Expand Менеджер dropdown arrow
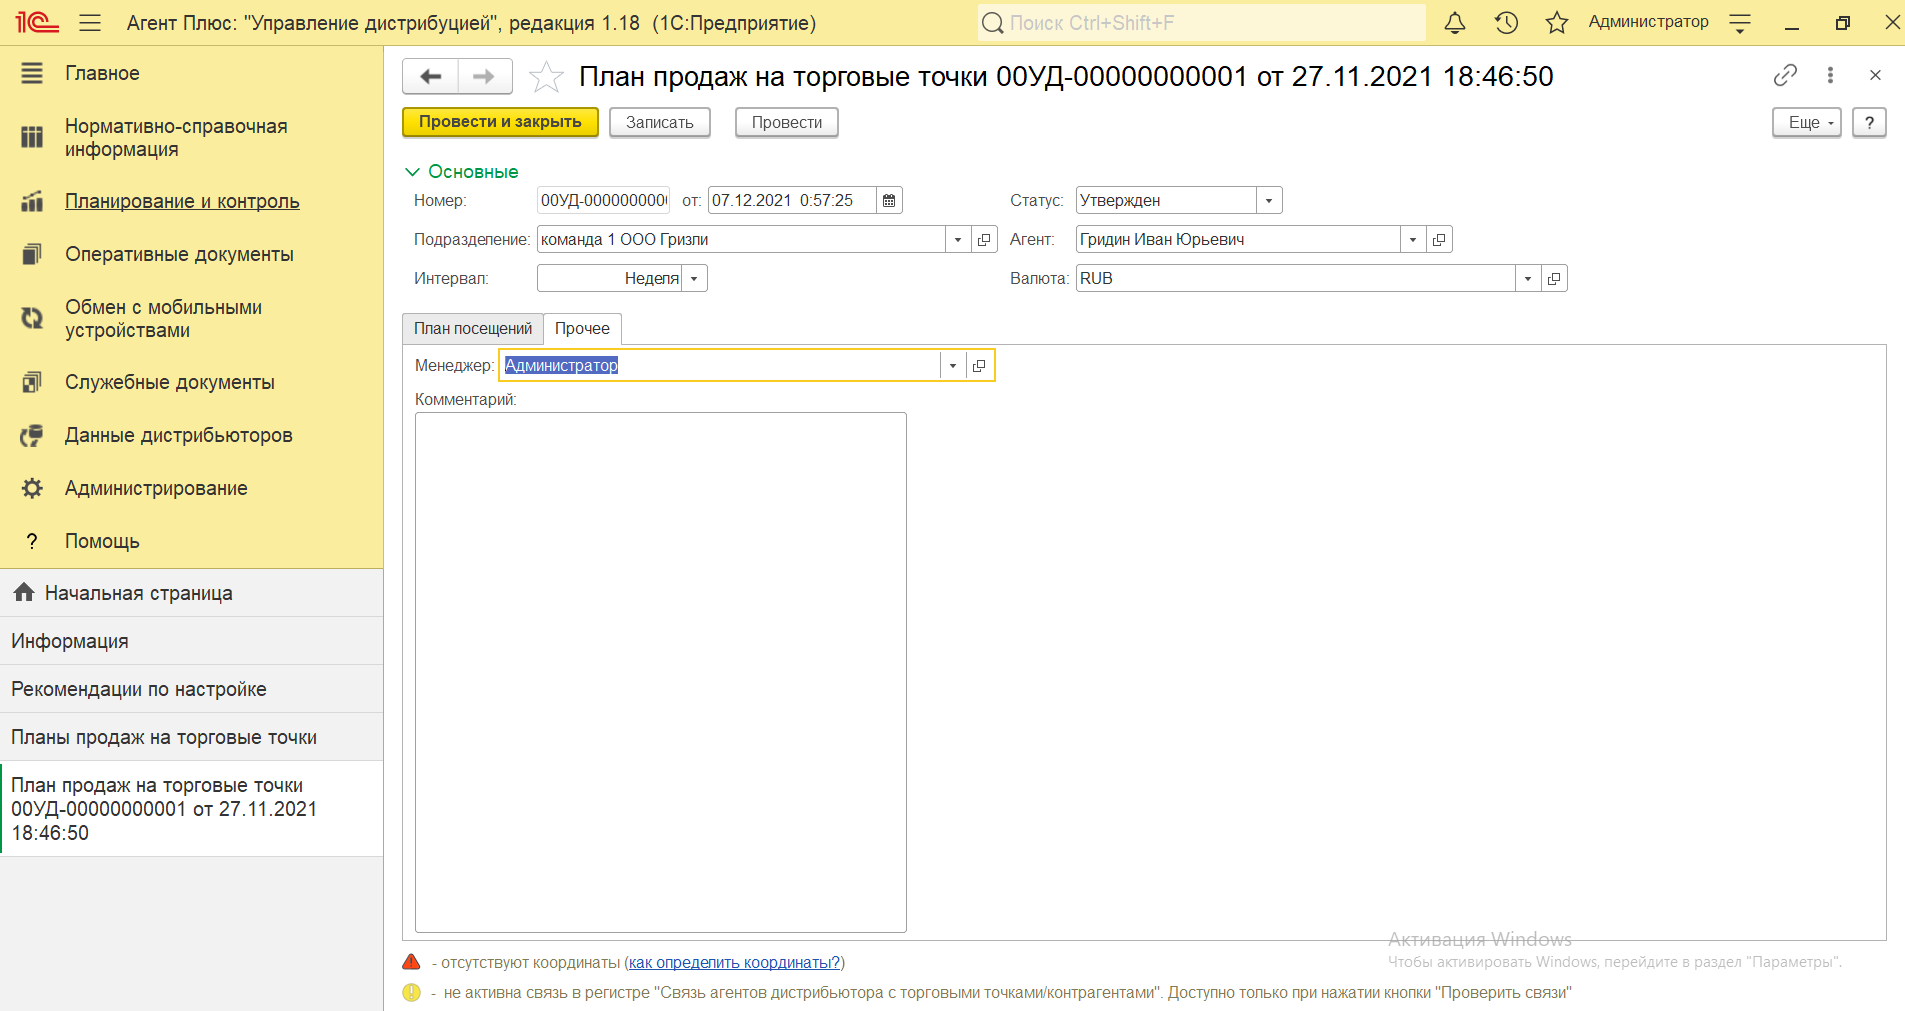This screenshot has width=1905, height=1011. [x=953, y=365]
